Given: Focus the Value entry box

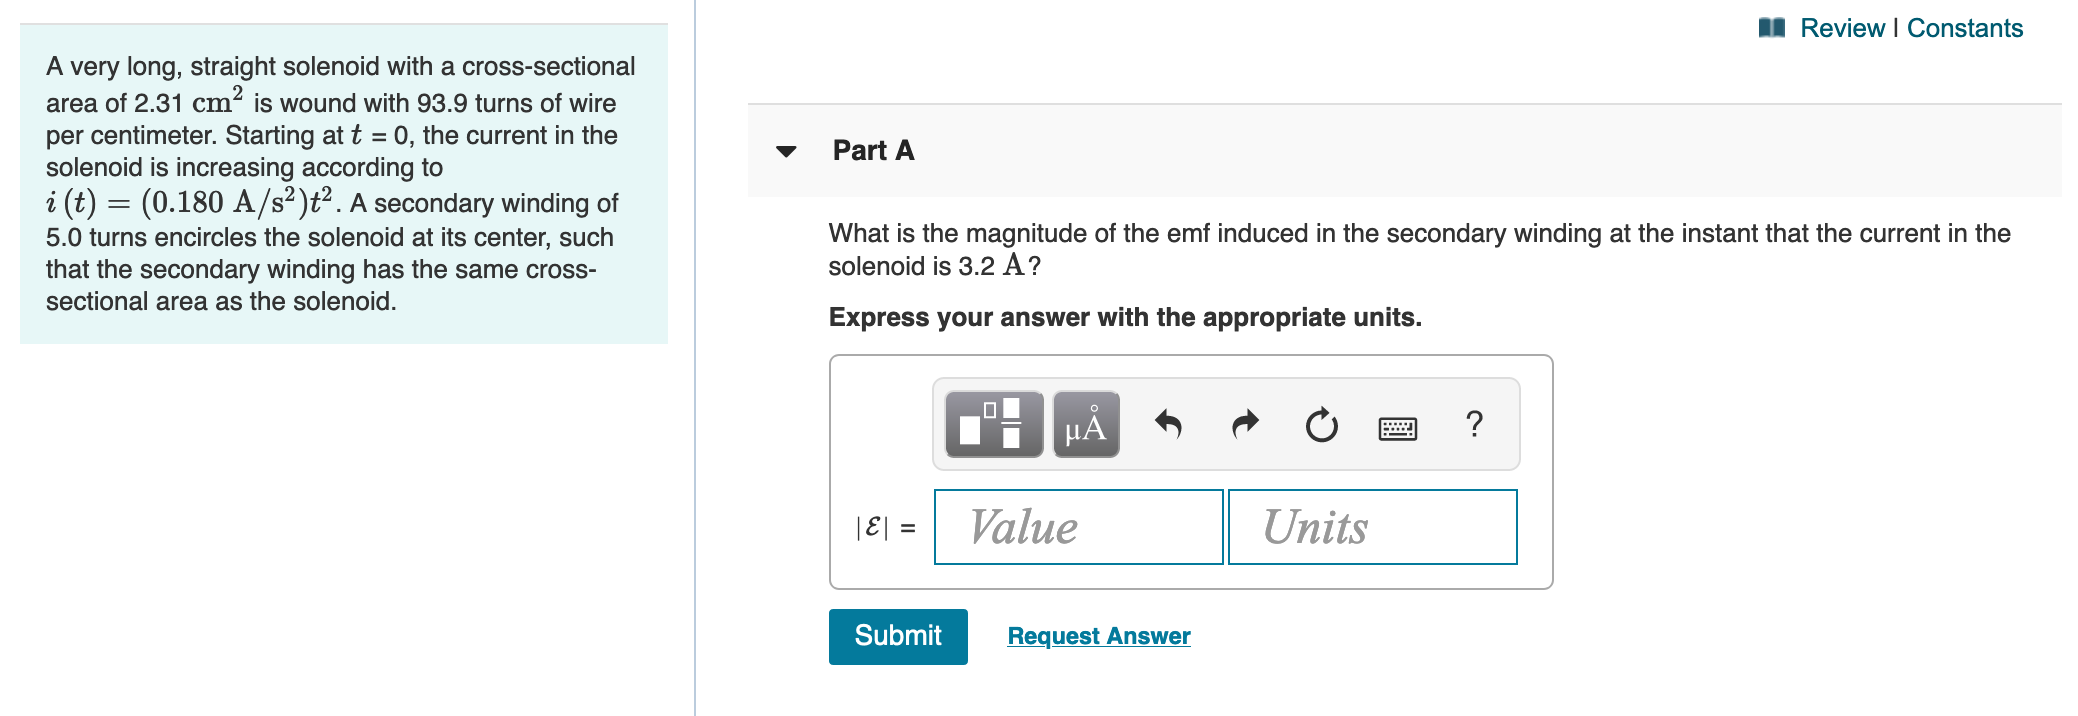Looking at the screenshot, I should pyautogui.click(x=1078, y=527).
